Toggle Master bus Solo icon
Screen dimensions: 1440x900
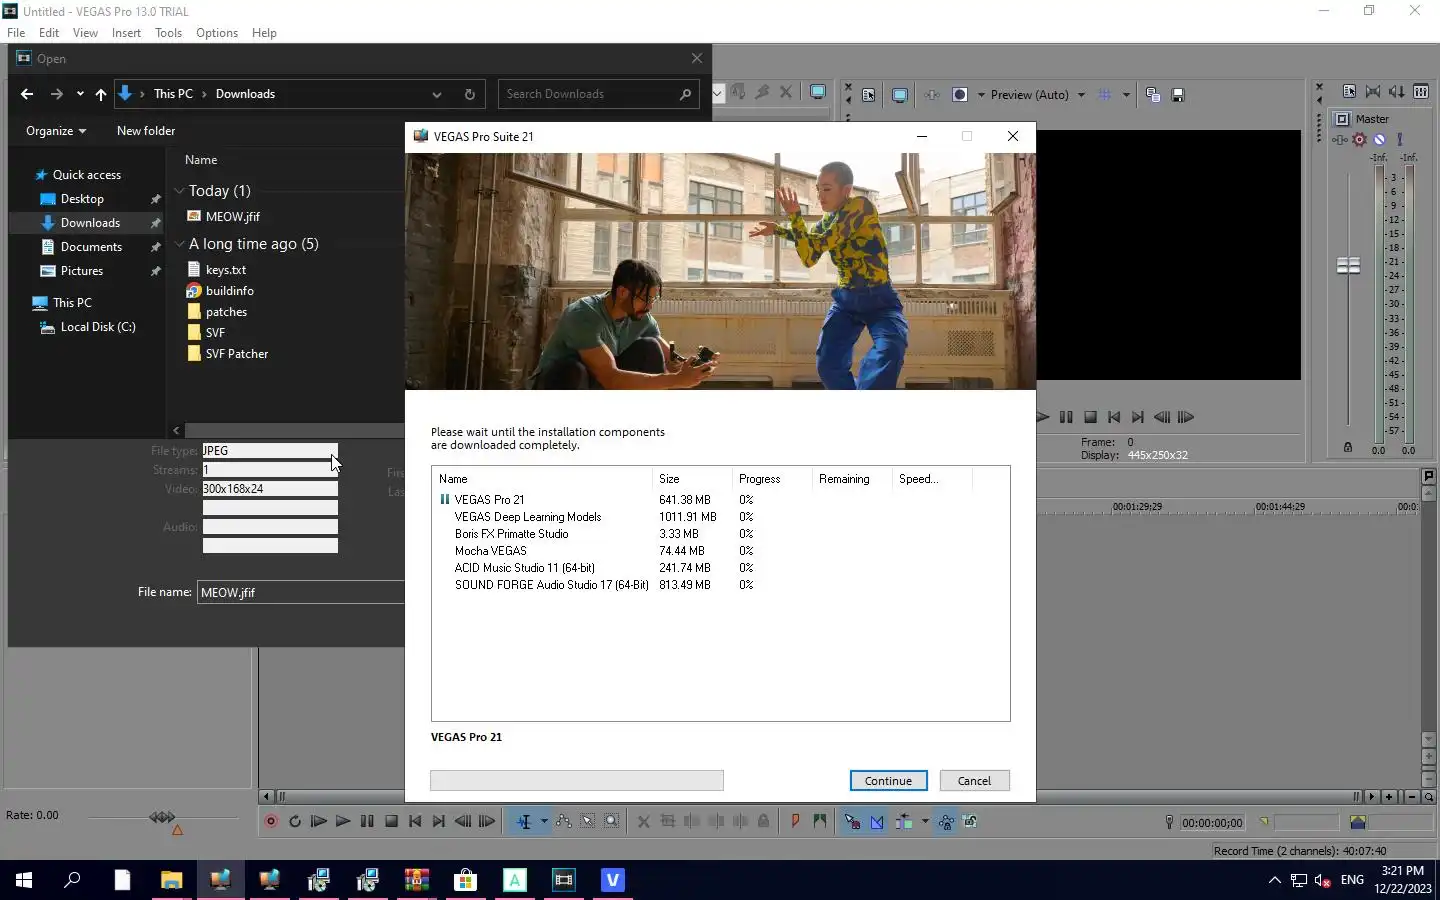coord(1400,140)
